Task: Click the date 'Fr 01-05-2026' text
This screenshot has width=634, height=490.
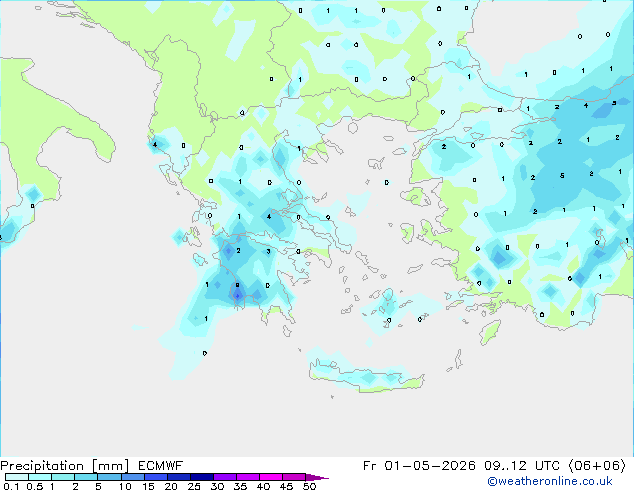Action: tap(419, 466)
